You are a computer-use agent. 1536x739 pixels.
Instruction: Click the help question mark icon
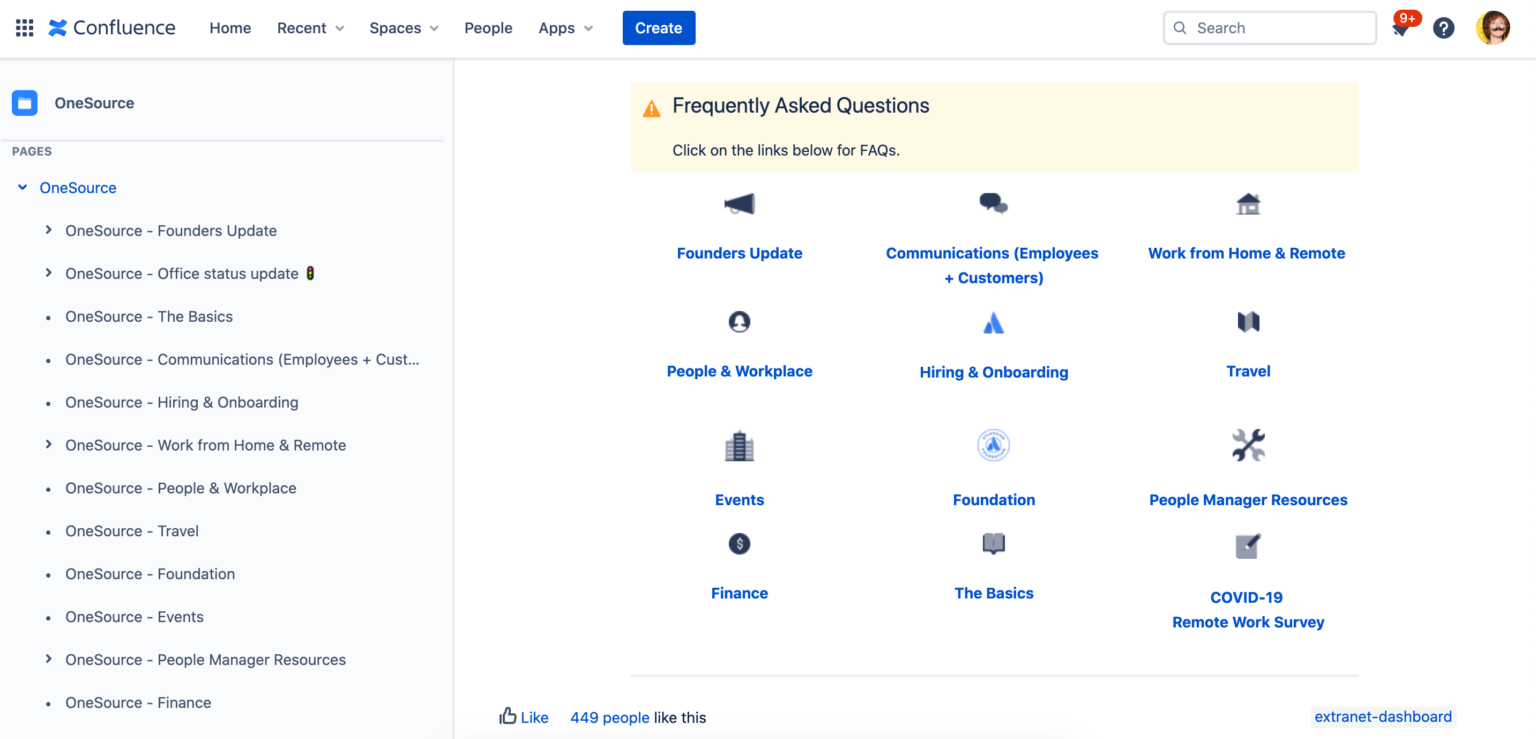pos(1443,27)
